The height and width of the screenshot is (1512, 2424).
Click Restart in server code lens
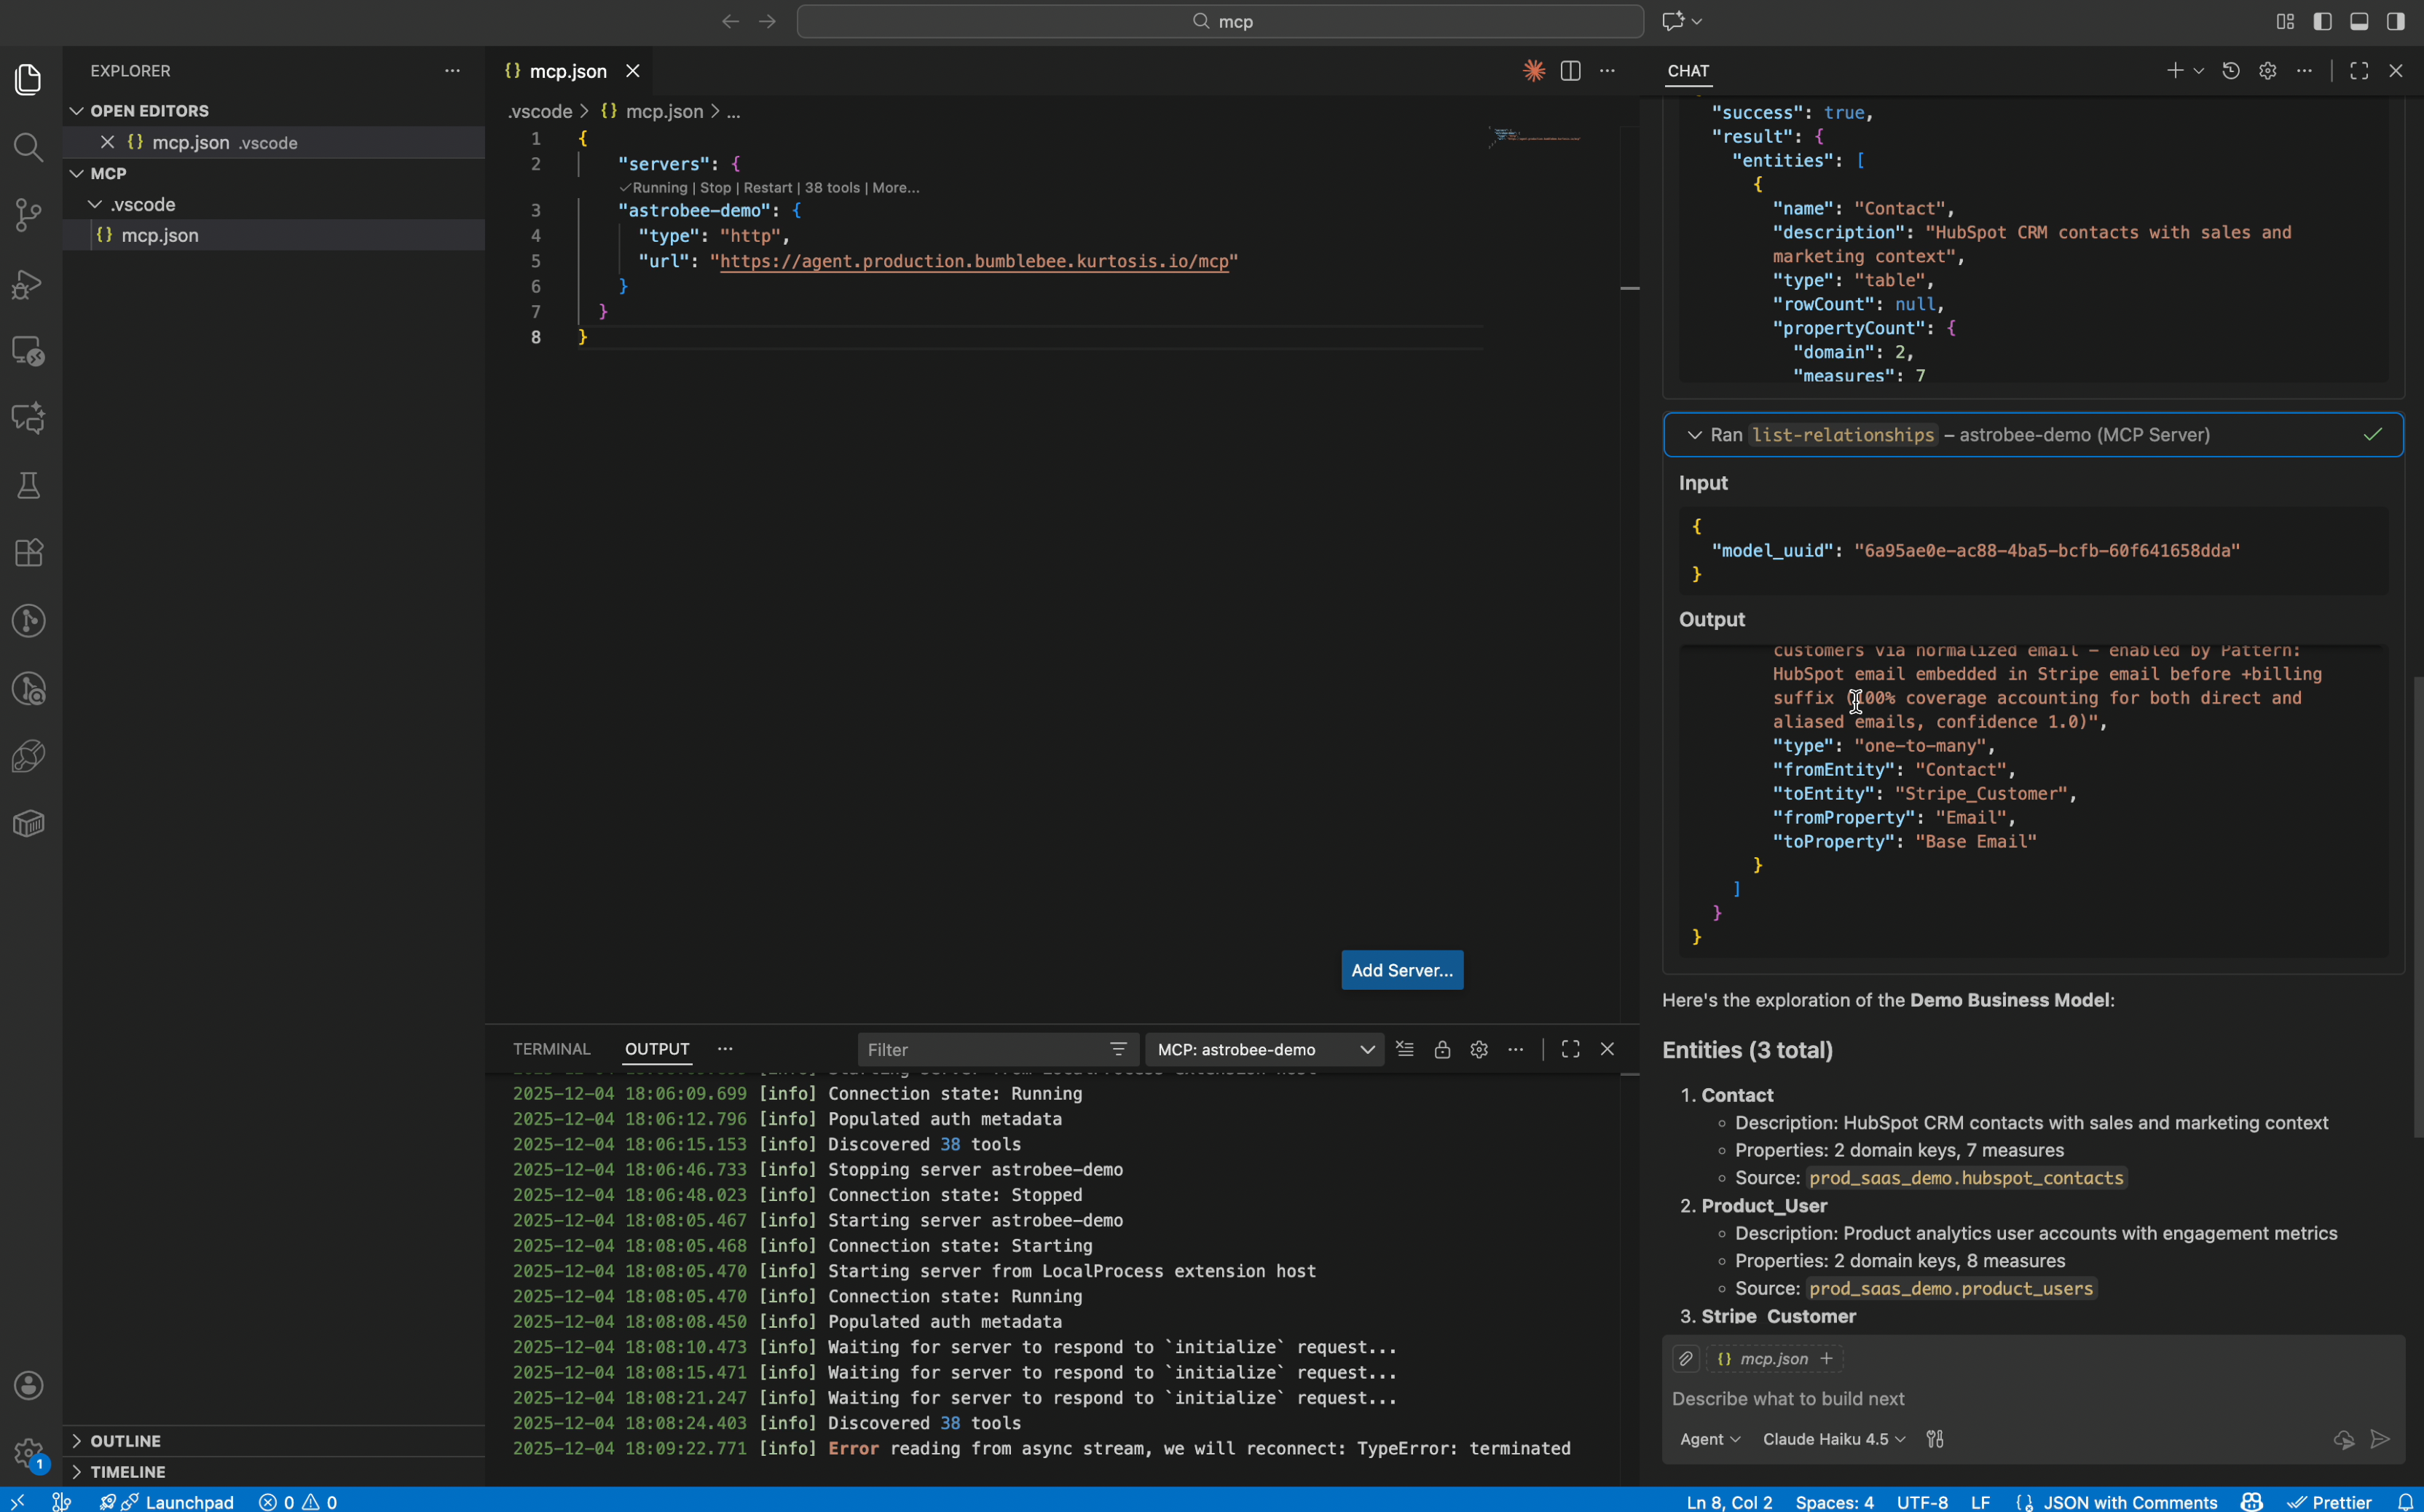pyautogui.click(x=767, y=188)
